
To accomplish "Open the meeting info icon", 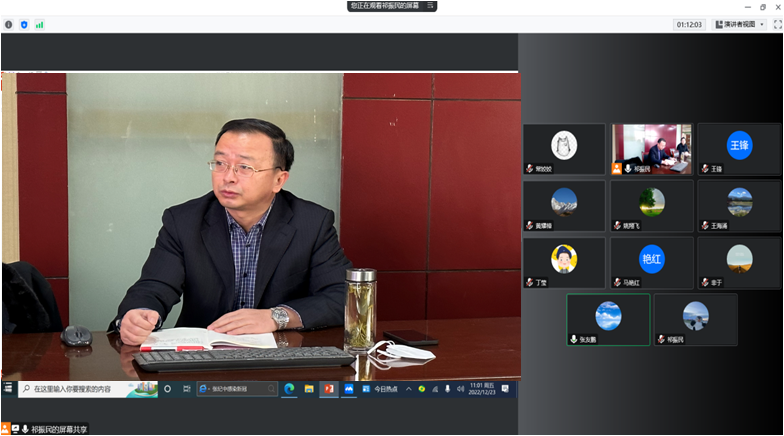I will click(8, 24).
